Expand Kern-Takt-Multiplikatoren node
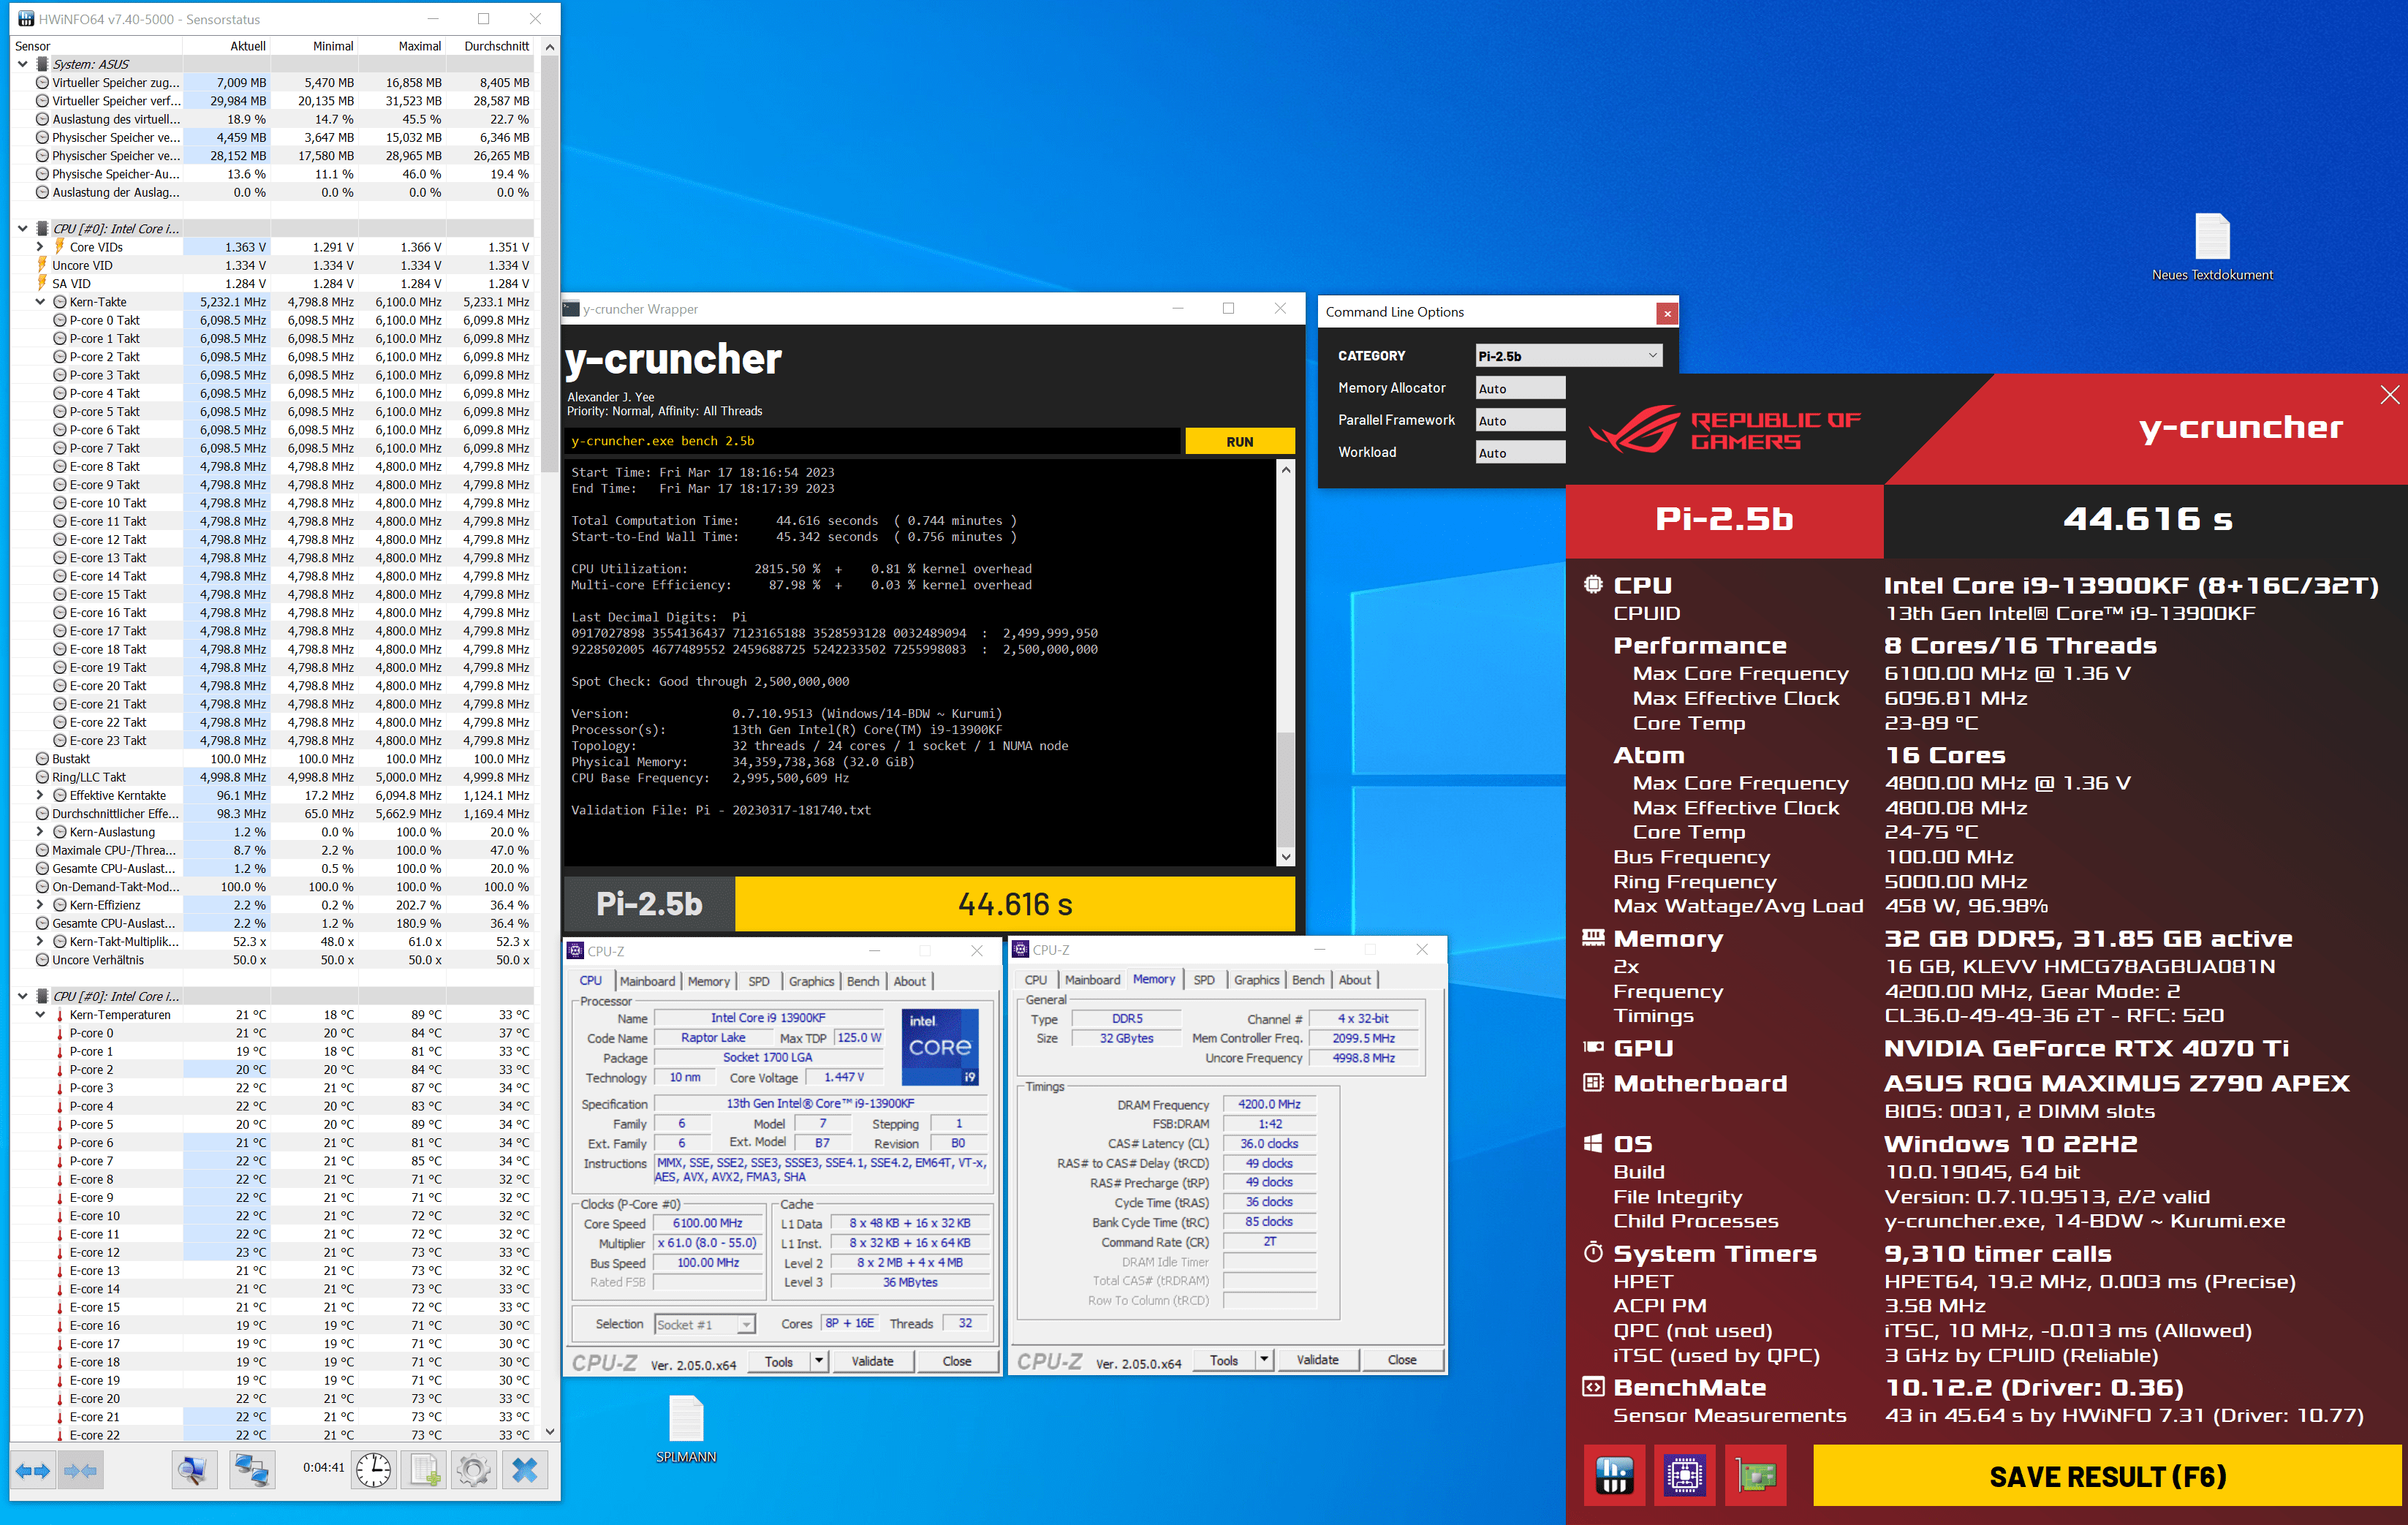This screenshot has width=2408, height=1525. [x=40, y=942]
